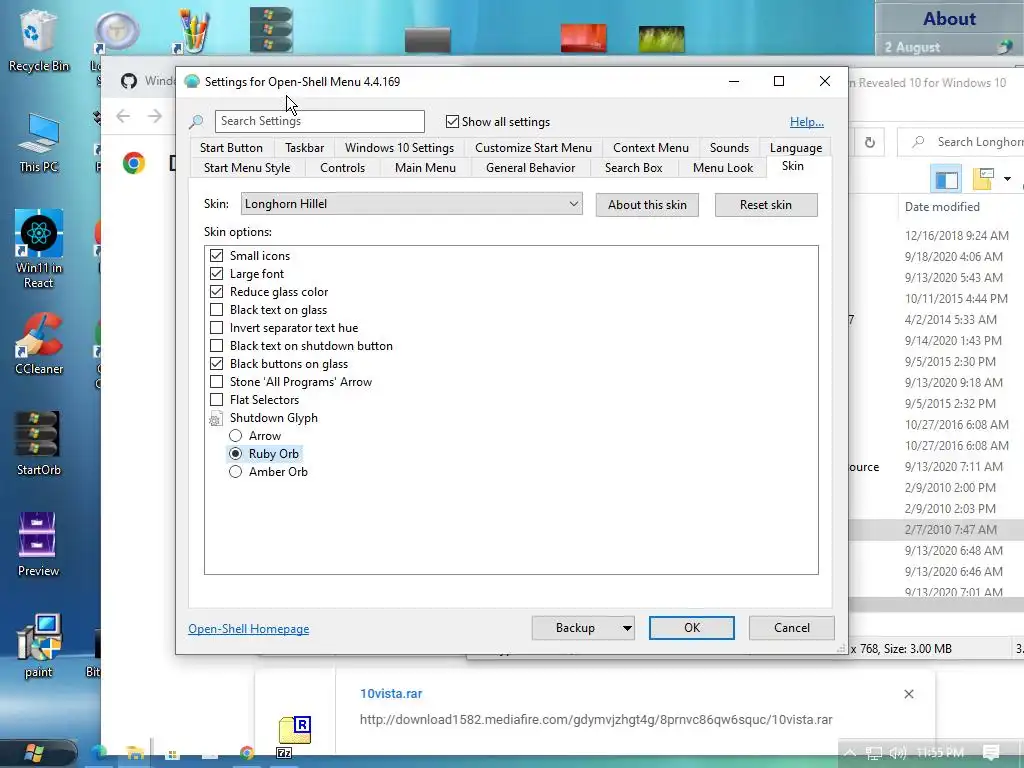This screenshot has height=768, width=1024.
Task: Open the Recycle Bin desktop icon
Action: (x=37, y=40)
